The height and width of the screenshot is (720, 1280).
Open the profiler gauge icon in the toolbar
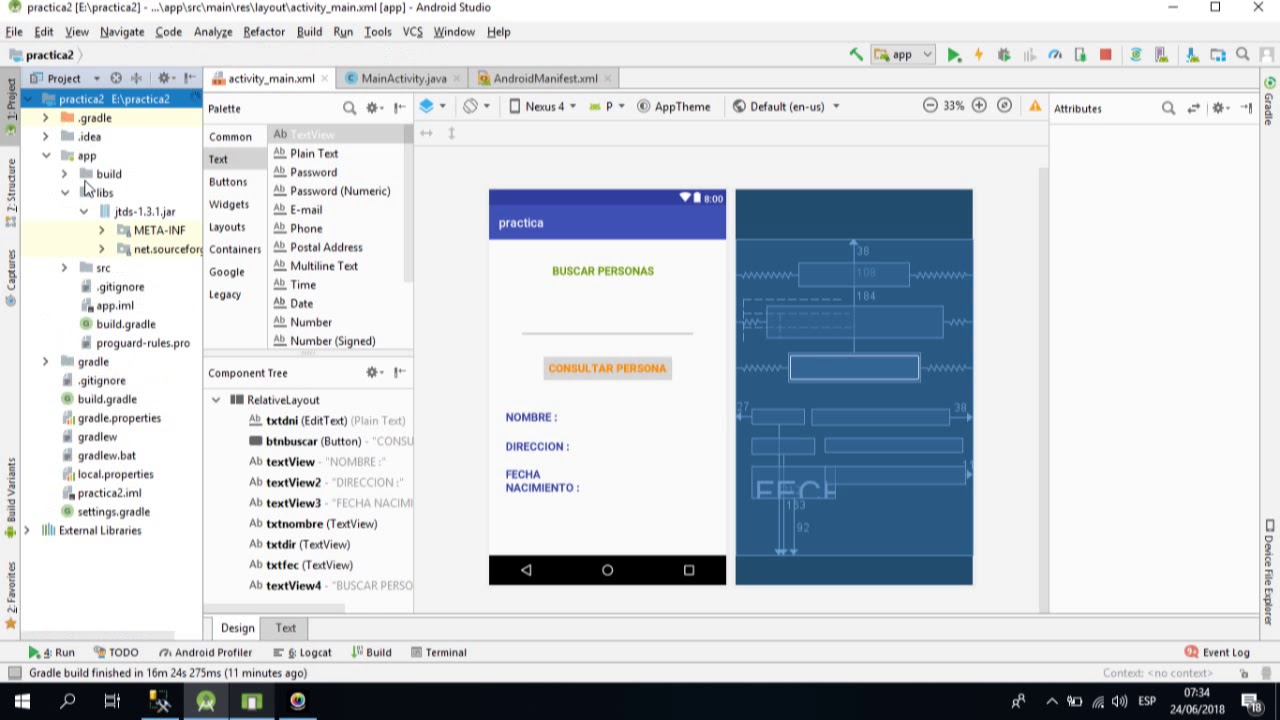tap(1055, 55)
